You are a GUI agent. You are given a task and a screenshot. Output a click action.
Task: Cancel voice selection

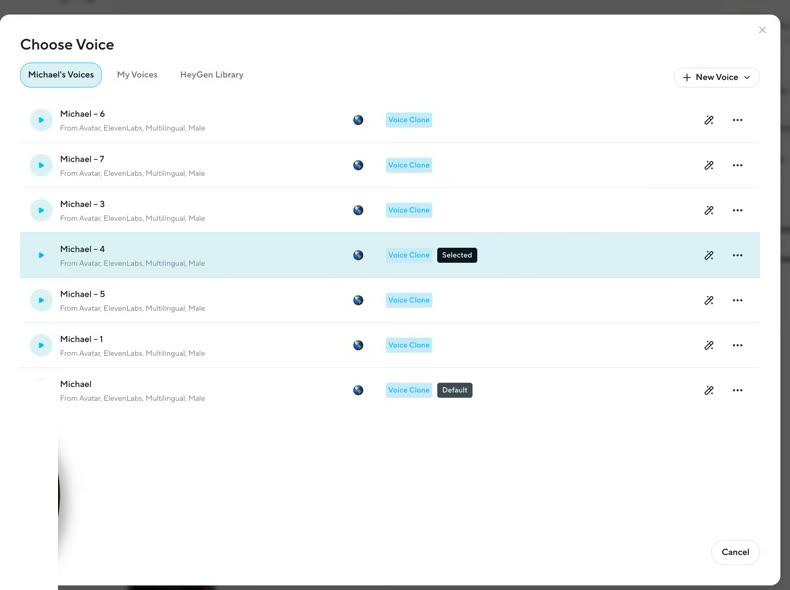coord(735,552)
